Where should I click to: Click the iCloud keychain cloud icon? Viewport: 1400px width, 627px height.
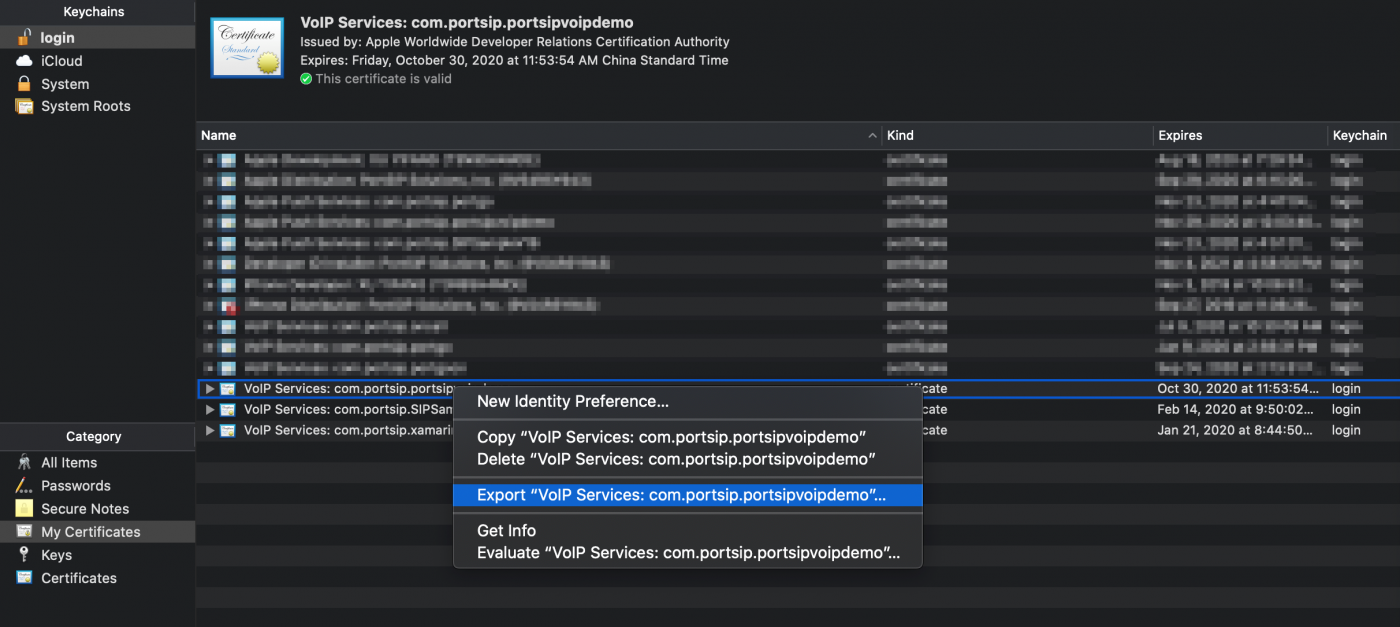click(24, 61)
